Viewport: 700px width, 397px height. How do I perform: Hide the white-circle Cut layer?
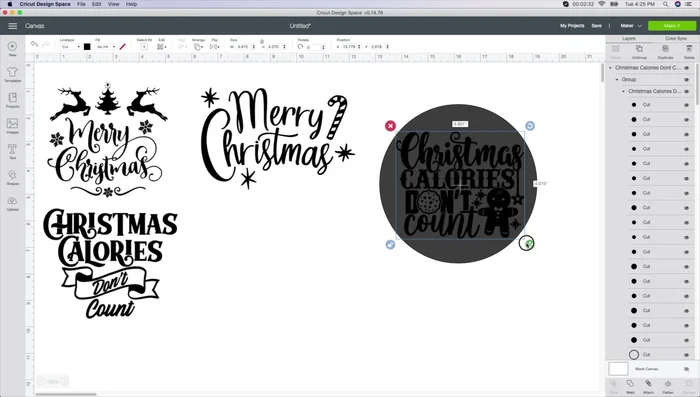687,355
